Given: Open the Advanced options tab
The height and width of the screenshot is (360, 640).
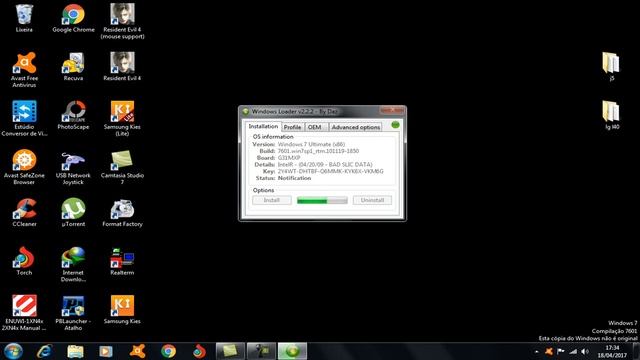Looking at the screenshot, I should pyautogui.click(x=356, y=127).
